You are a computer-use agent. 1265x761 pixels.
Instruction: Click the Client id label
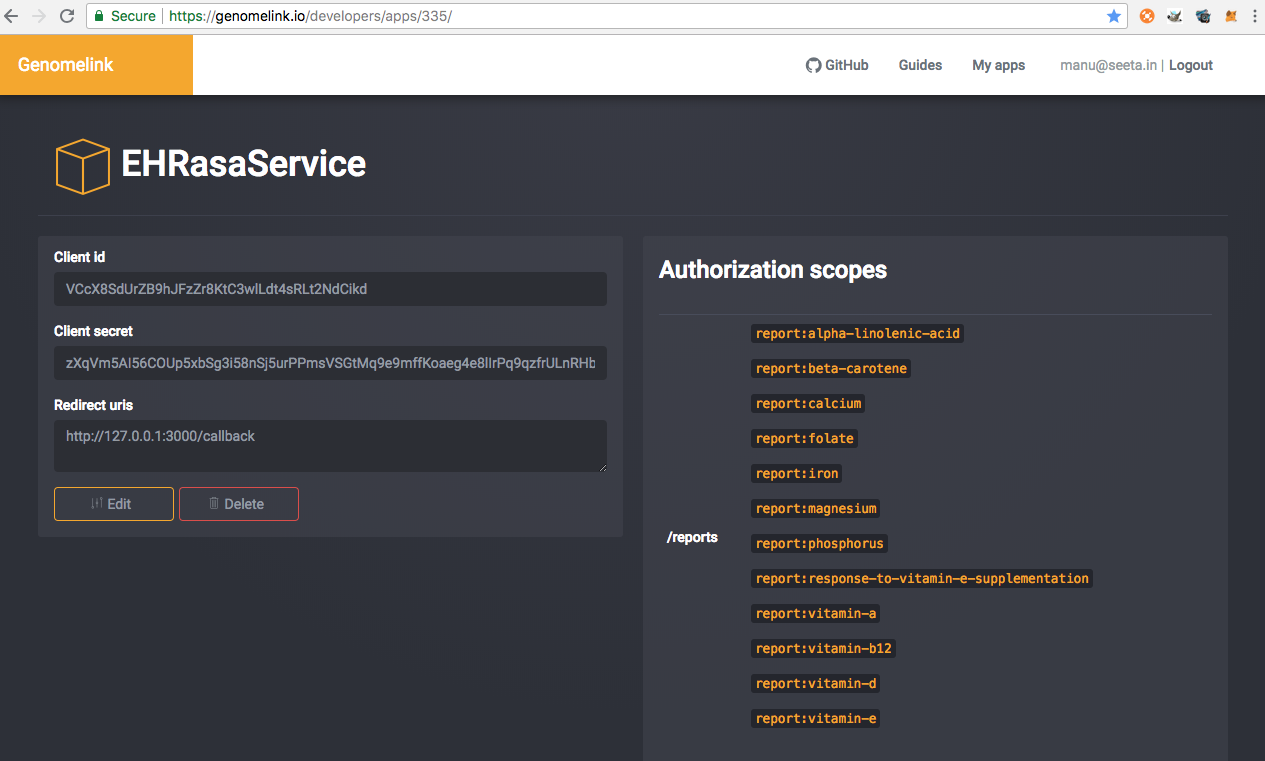(80, 257)
